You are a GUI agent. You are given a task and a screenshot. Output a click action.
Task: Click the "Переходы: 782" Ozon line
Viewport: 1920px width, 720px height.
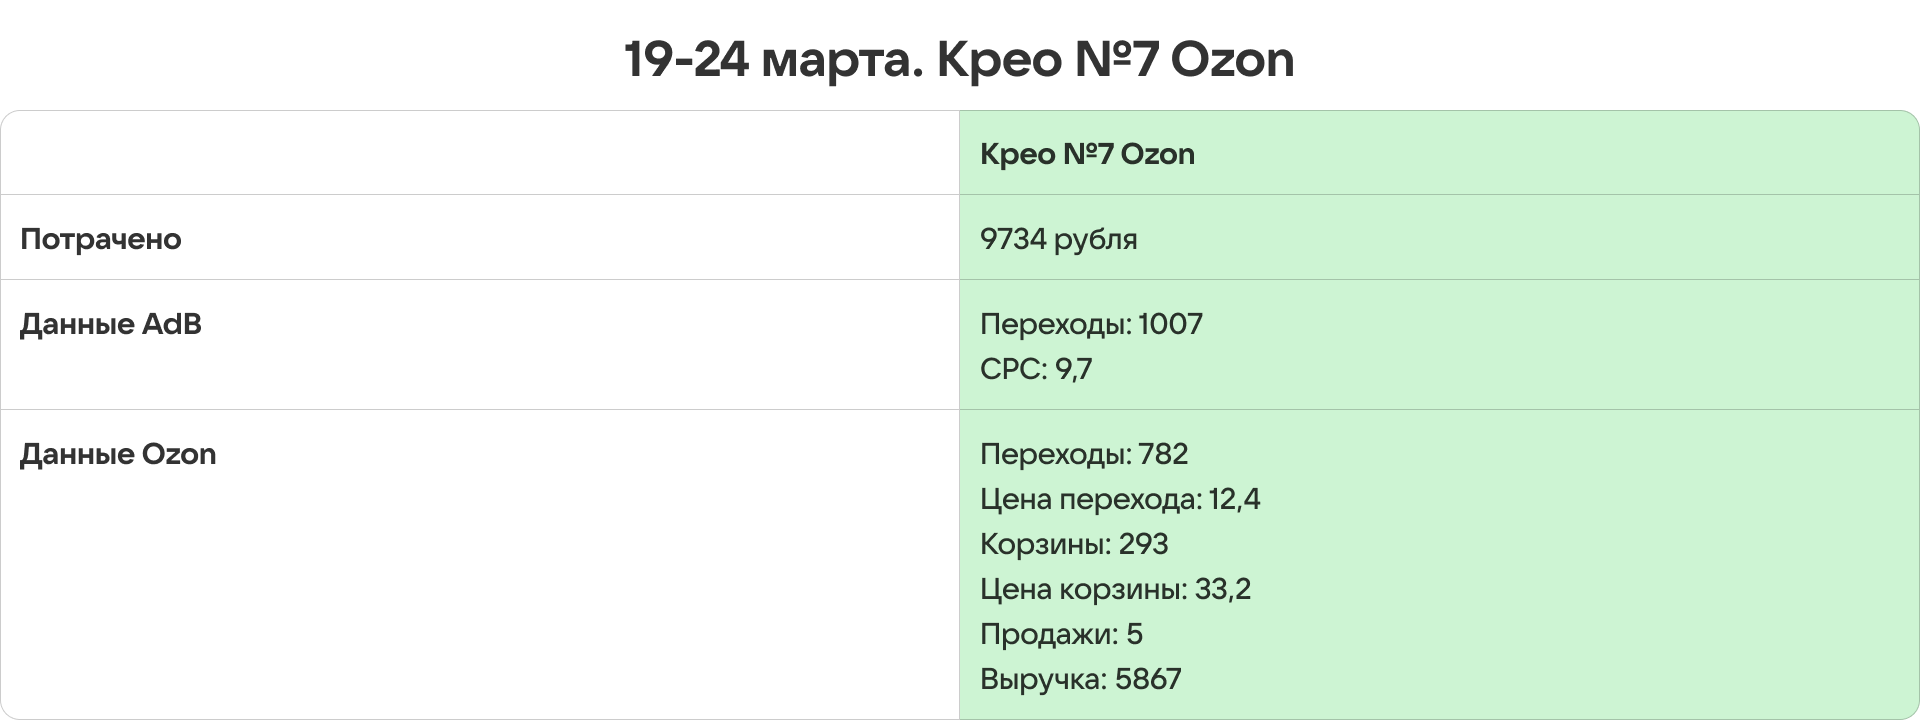(1083, 454)
